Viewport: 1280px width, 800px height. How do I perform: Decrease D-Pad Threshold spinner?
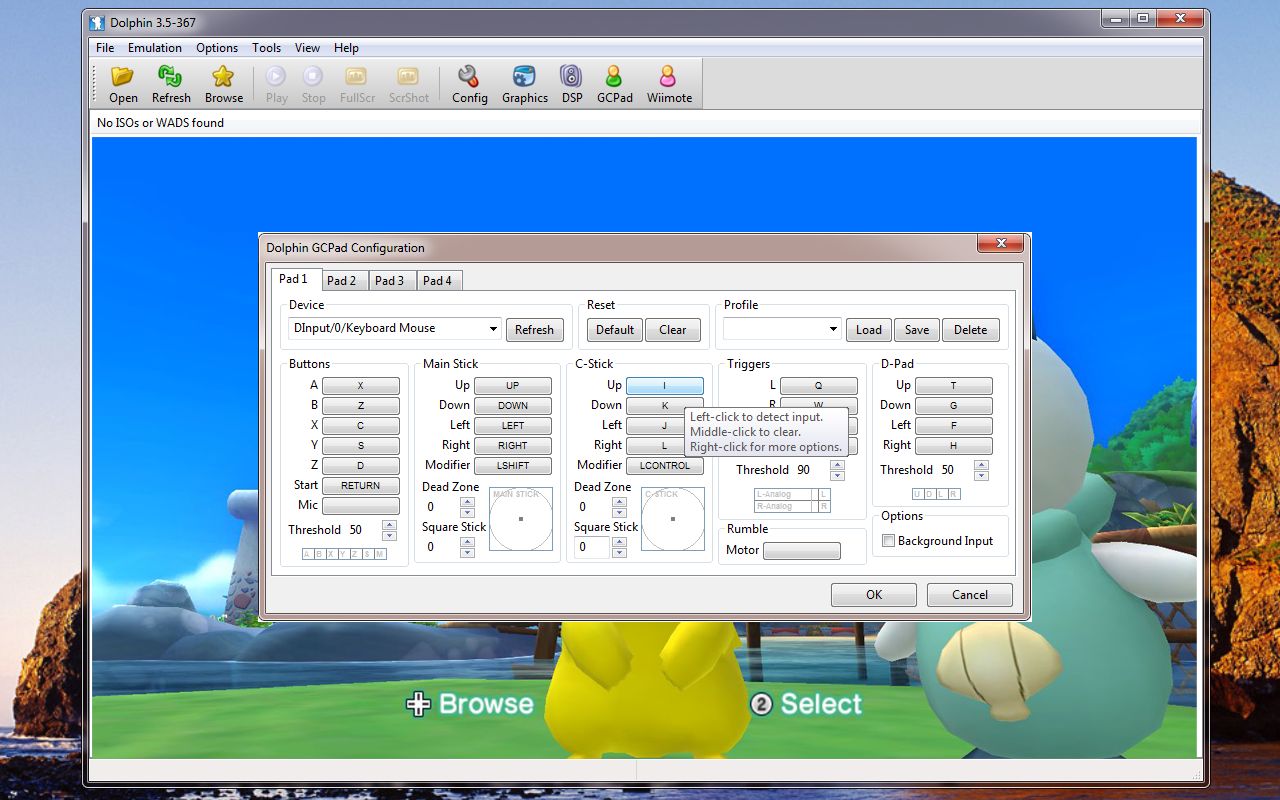point(982,476)
